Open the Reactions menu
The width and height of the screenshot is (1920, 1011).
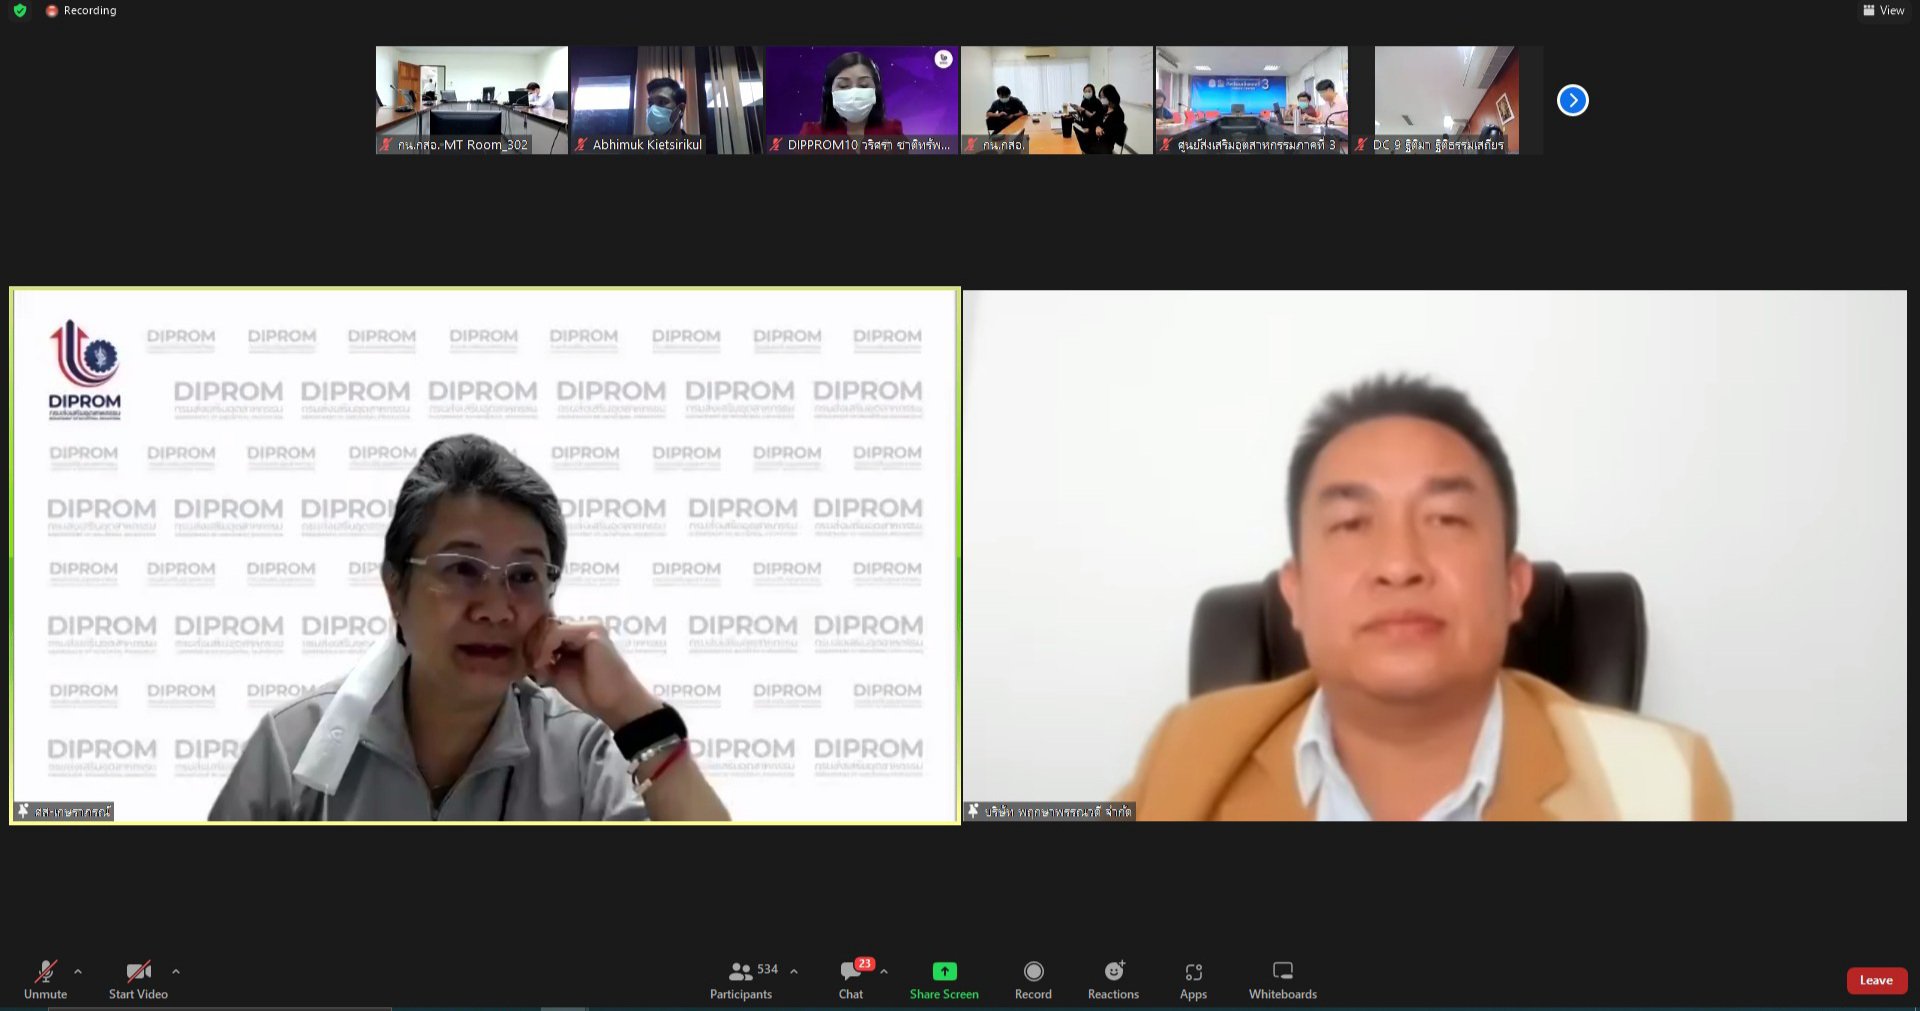[1113, 979]
